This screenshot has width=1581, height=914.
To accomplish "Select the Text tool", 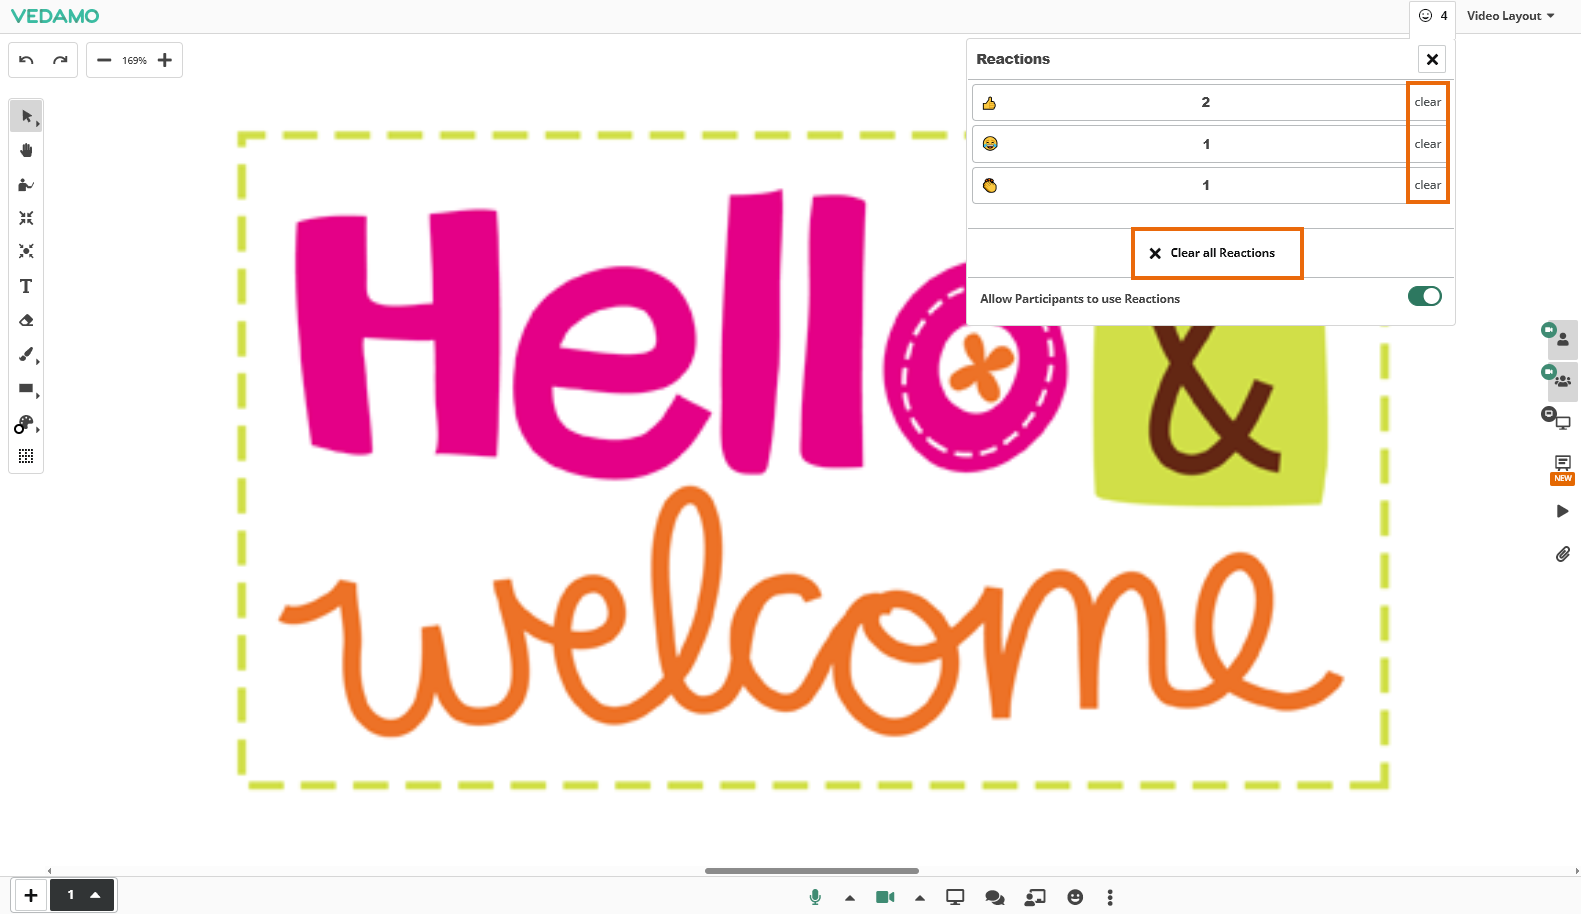I will 26,286.
